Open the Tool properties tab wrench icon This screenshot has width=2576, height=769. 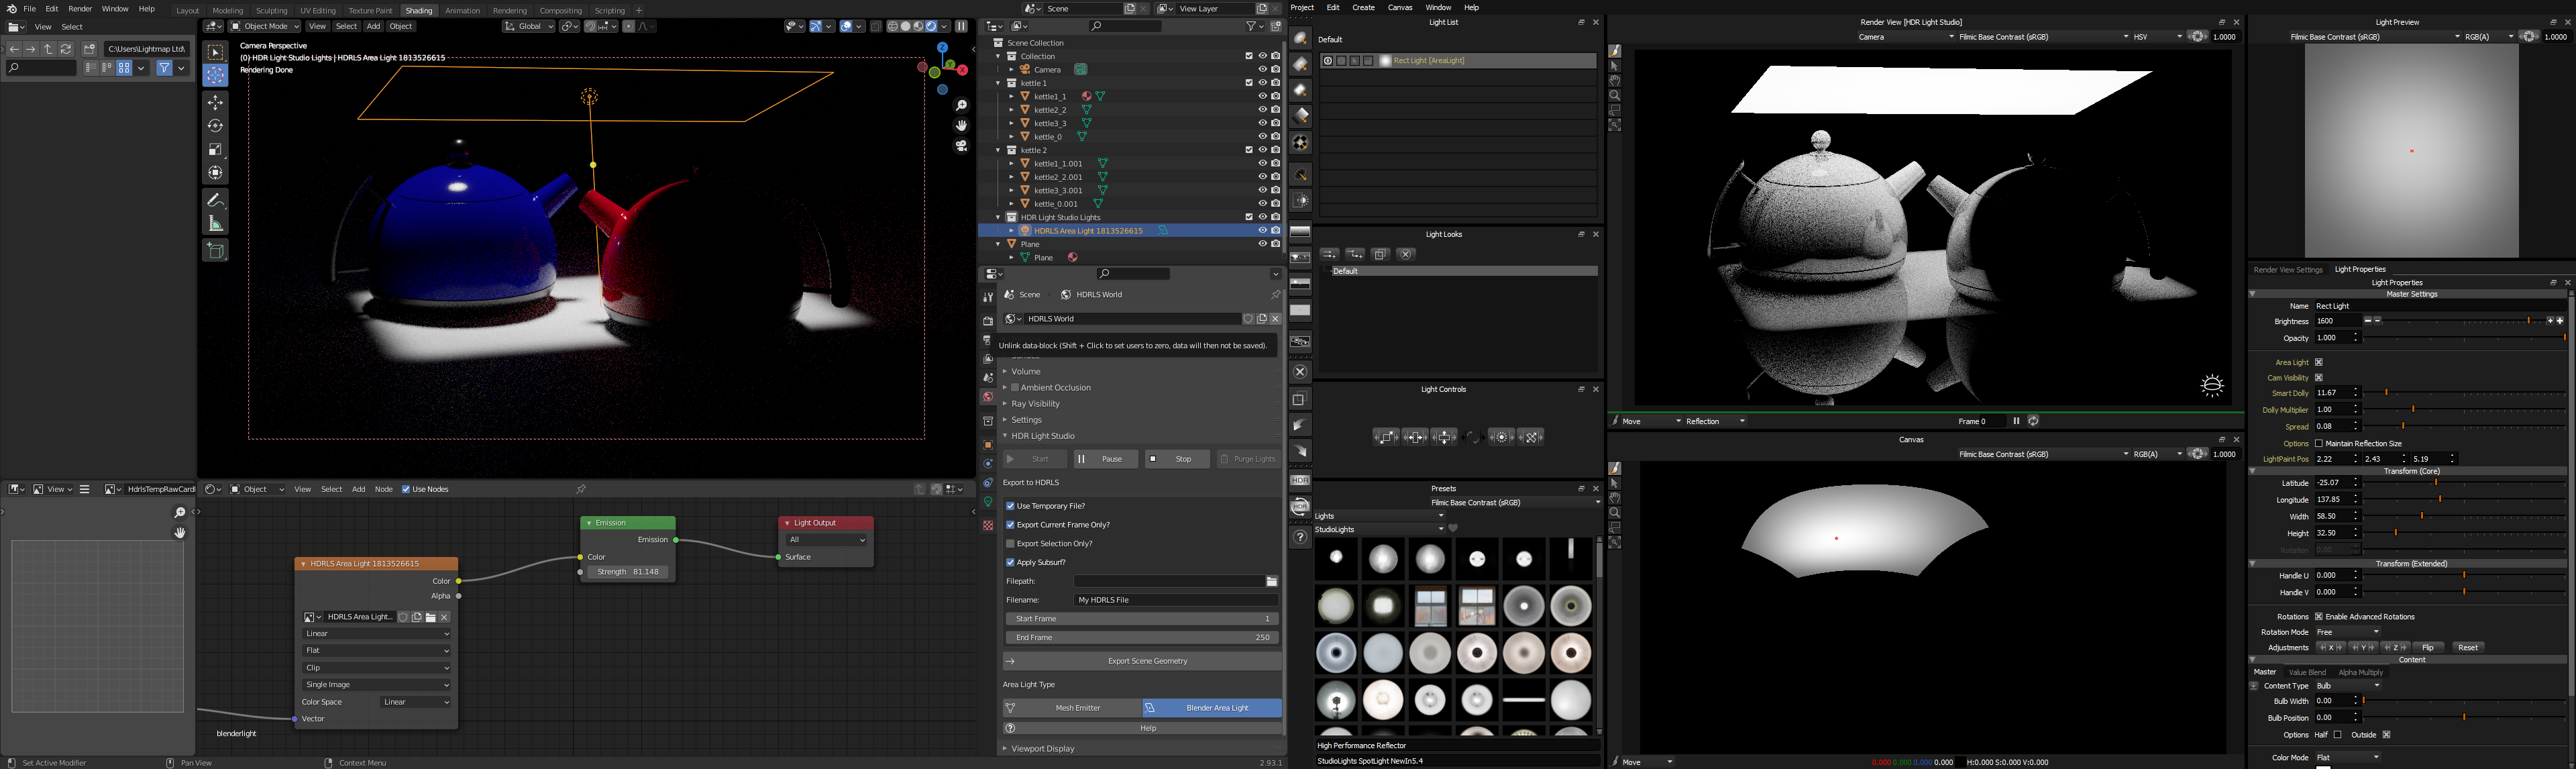point(988,297)
